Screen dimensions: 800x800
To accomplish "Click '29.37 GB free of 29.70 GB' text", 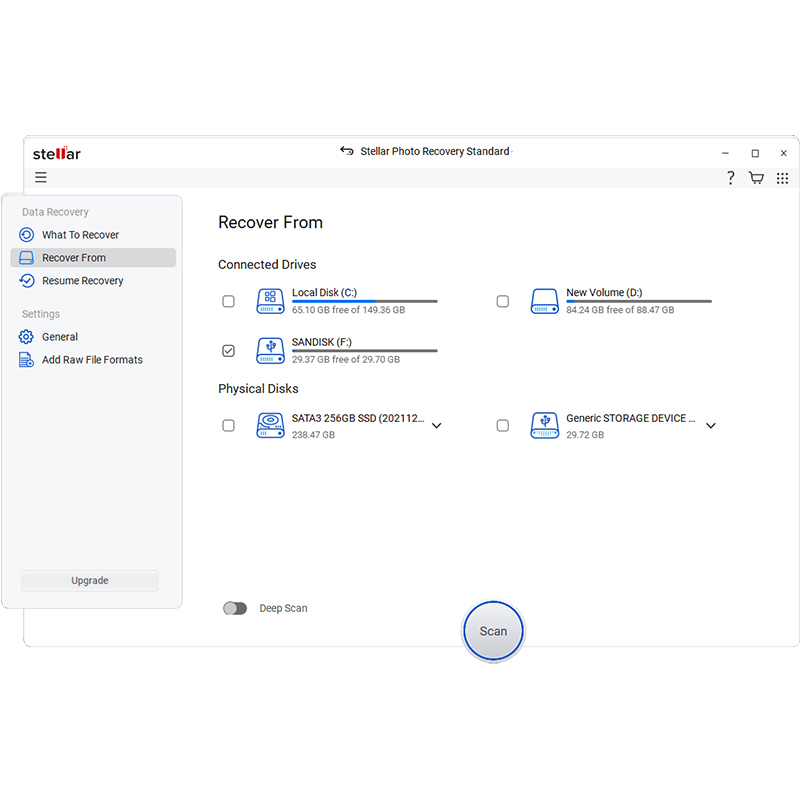I will [346, 359].
